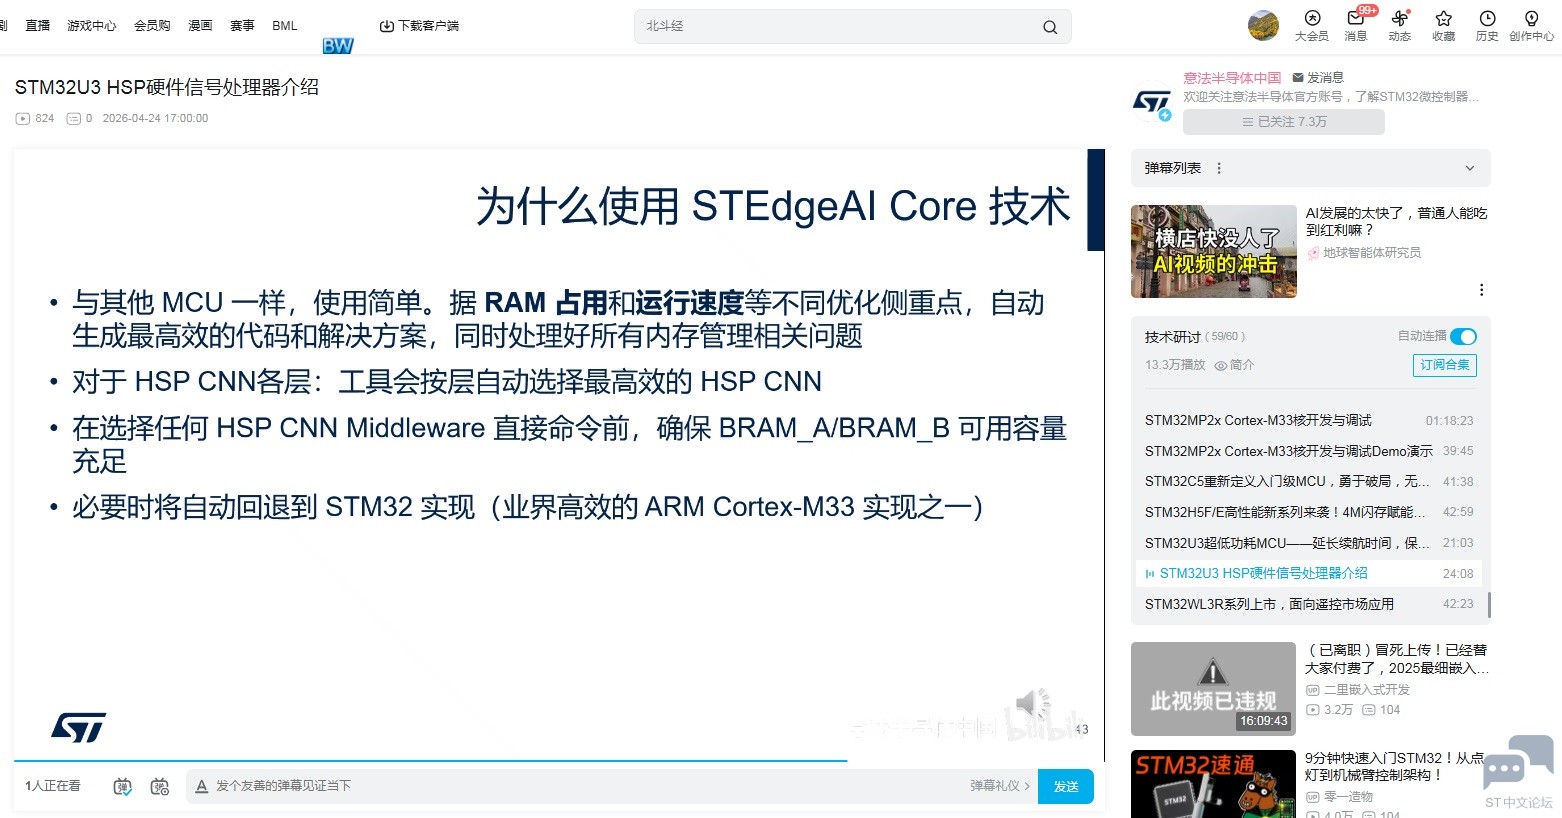Open the 弹幕列表 three-dot menu

click(x=1219, y=168)
